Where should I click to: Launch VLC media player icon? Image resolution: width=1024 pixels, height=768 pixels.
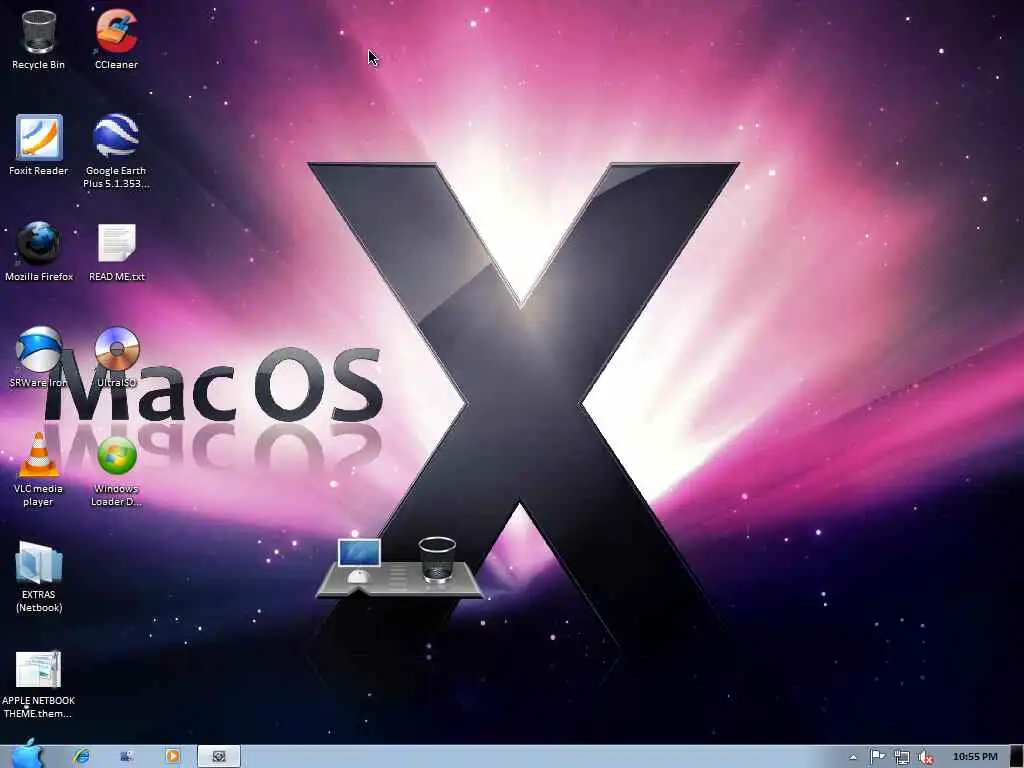tap(39, 469)
